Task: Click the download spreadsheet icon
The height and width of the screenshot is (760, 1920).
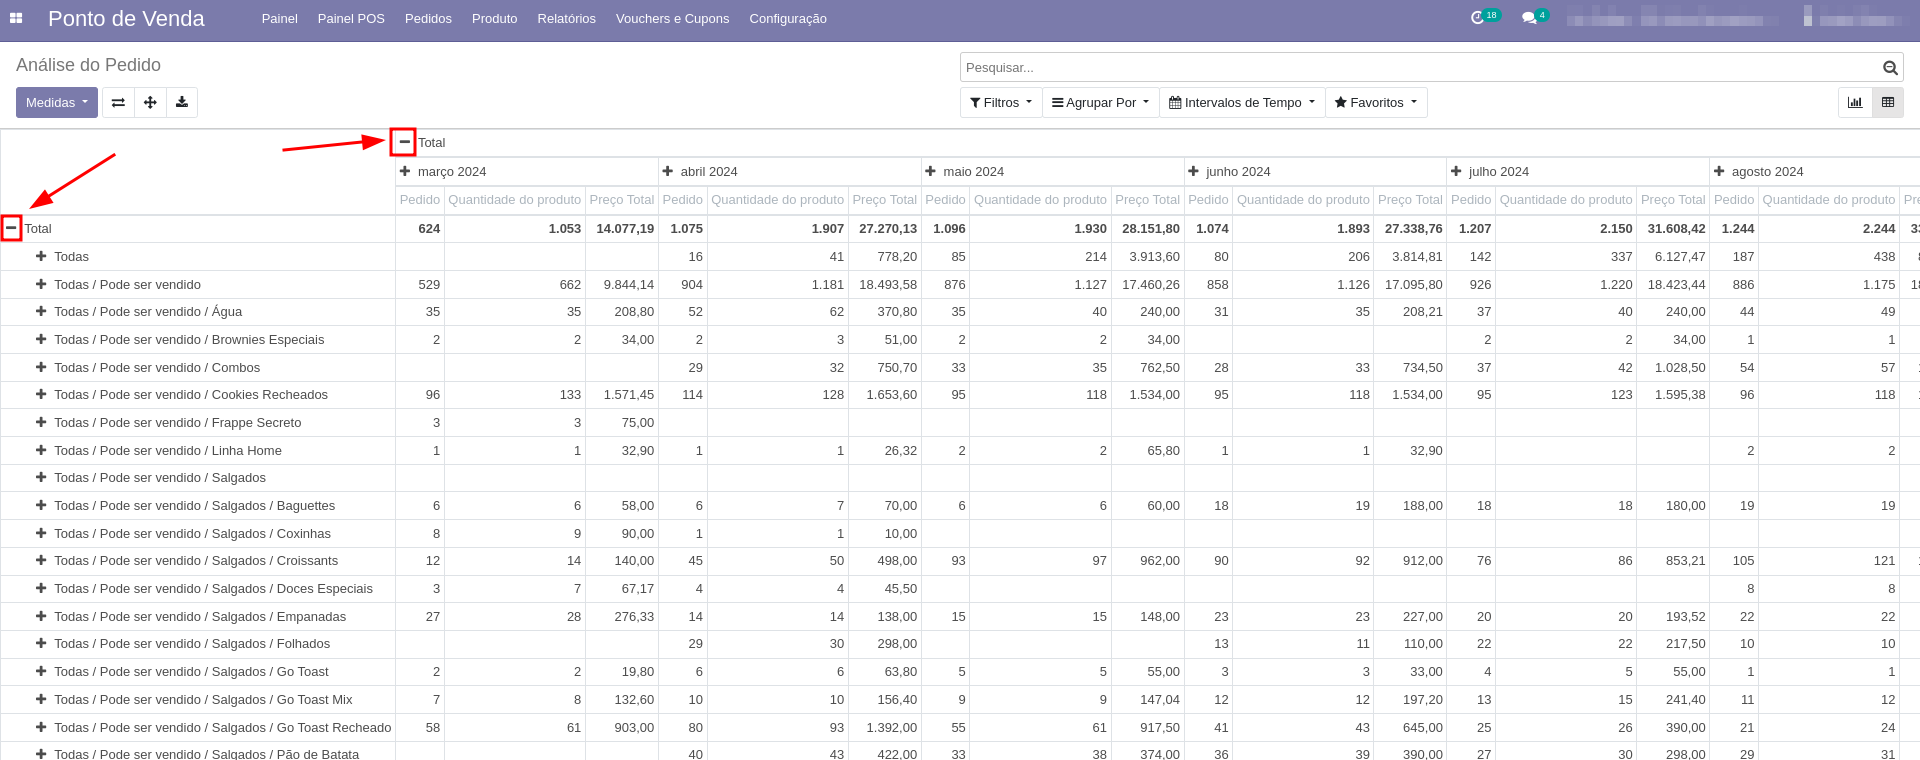Action: (x=182, y=102)
